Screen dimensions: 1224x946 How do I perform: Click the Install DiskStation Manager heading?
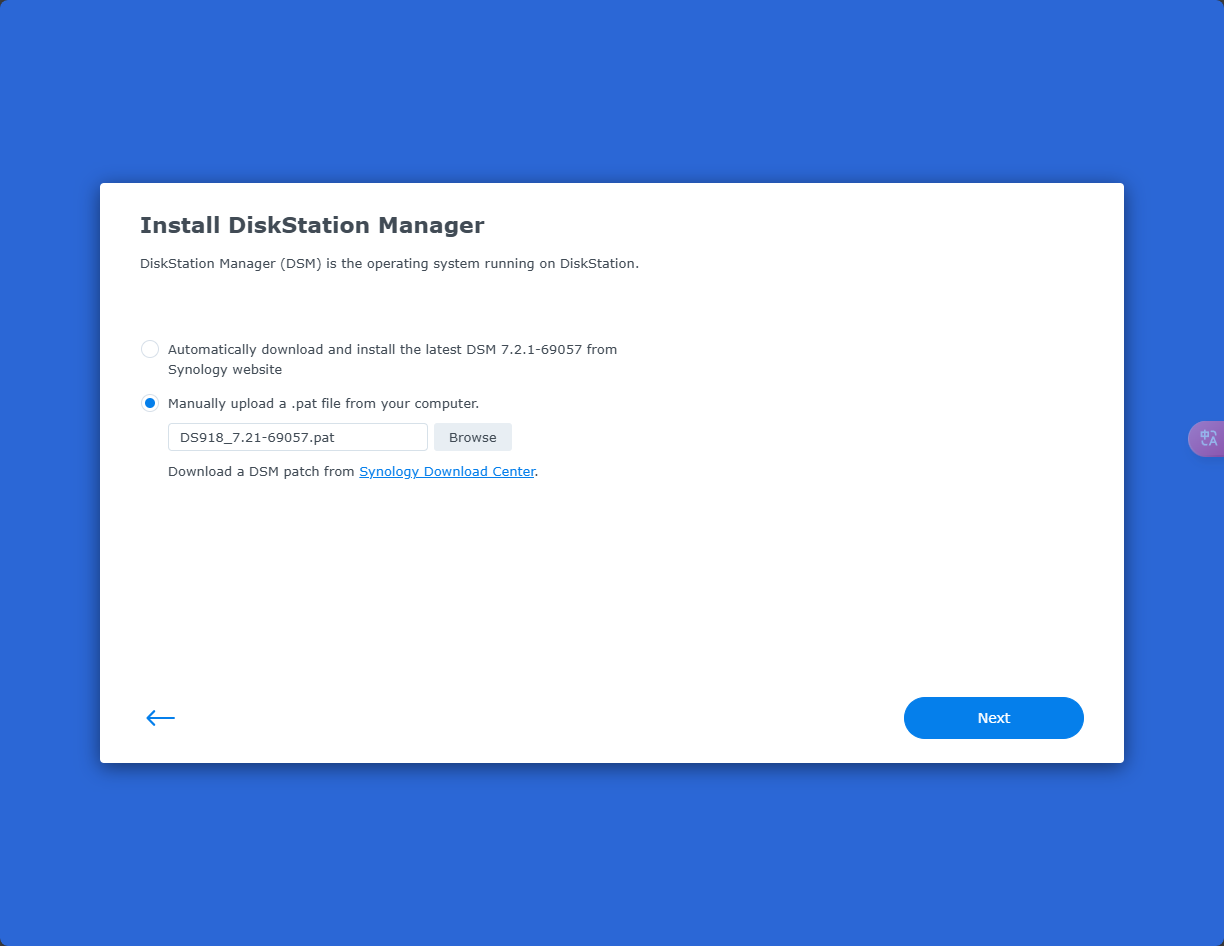pos(312,225)
